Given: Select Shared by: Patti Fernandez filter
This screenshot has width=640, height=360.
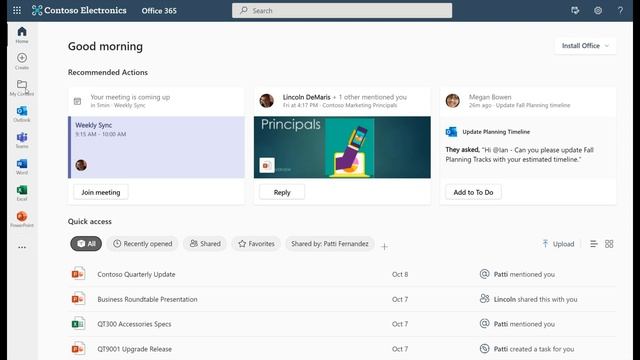Looking at the screenshot, I should click(x=330, y=244).
